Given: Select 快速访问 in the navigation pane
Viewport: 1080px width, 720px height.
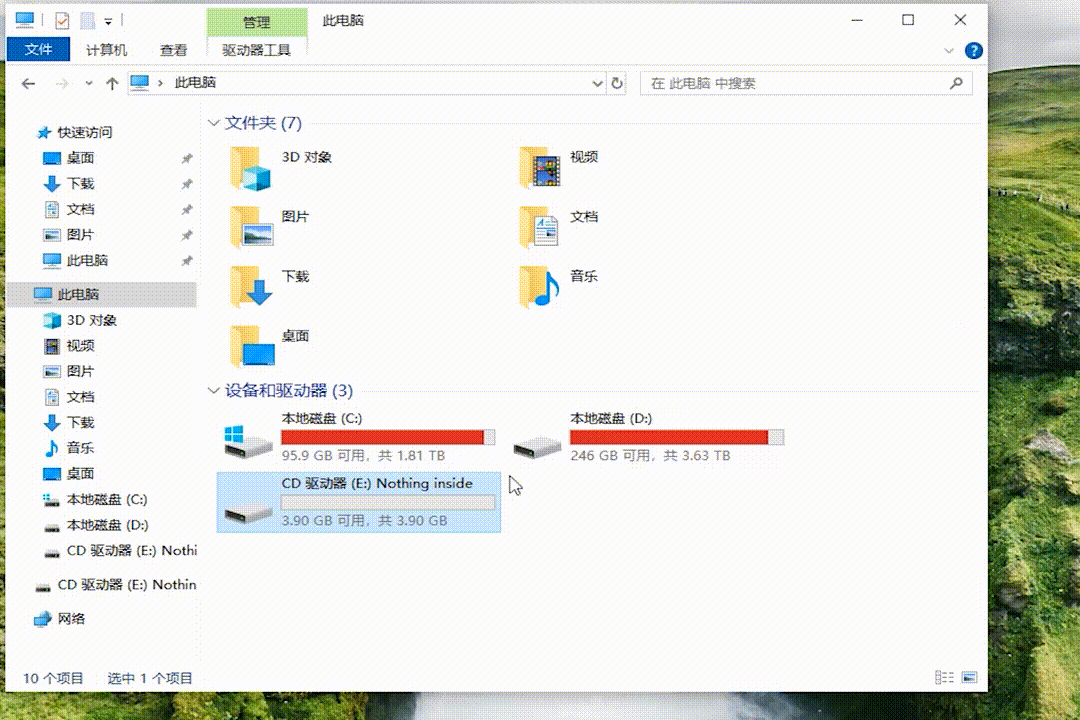Looking at the screenshot, I should (x=84, y=132).
